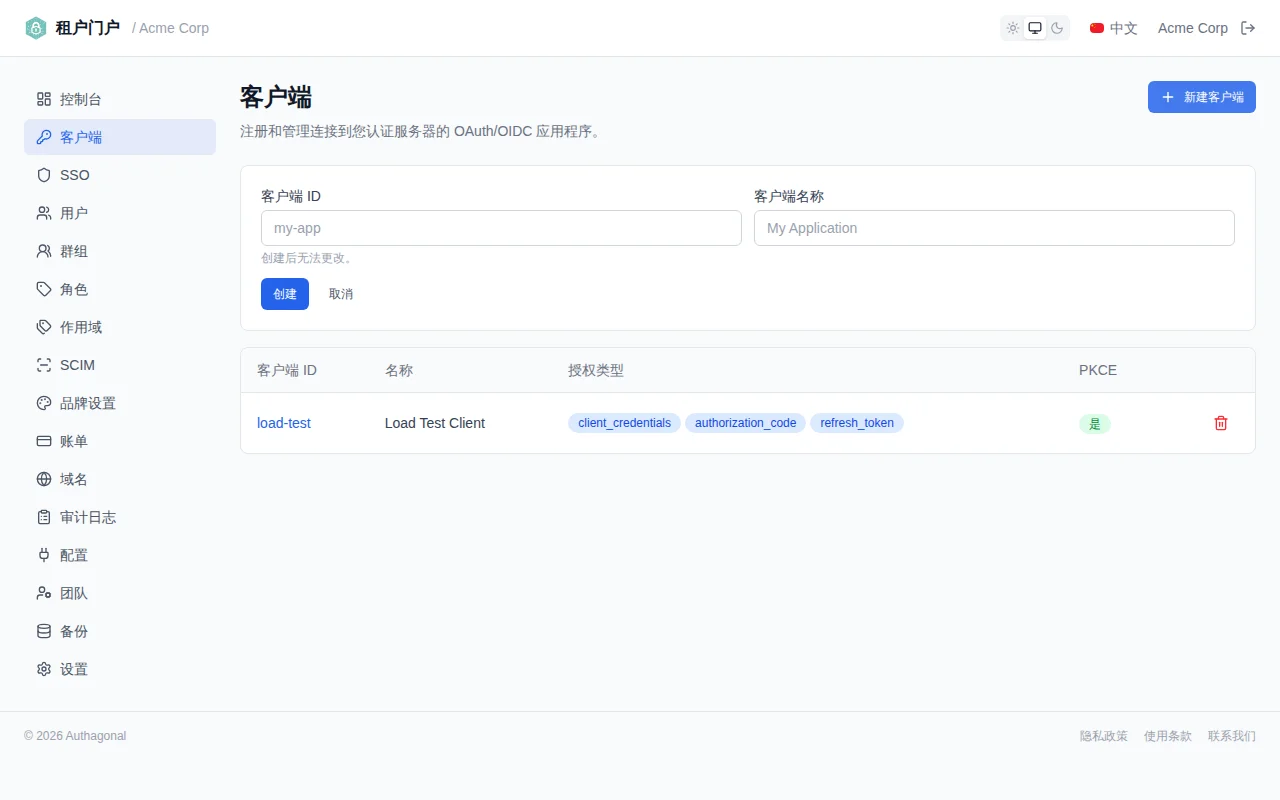Click the 使用条款 footer link
Screen dimensions: 1280x800
tap(1168, 736)
